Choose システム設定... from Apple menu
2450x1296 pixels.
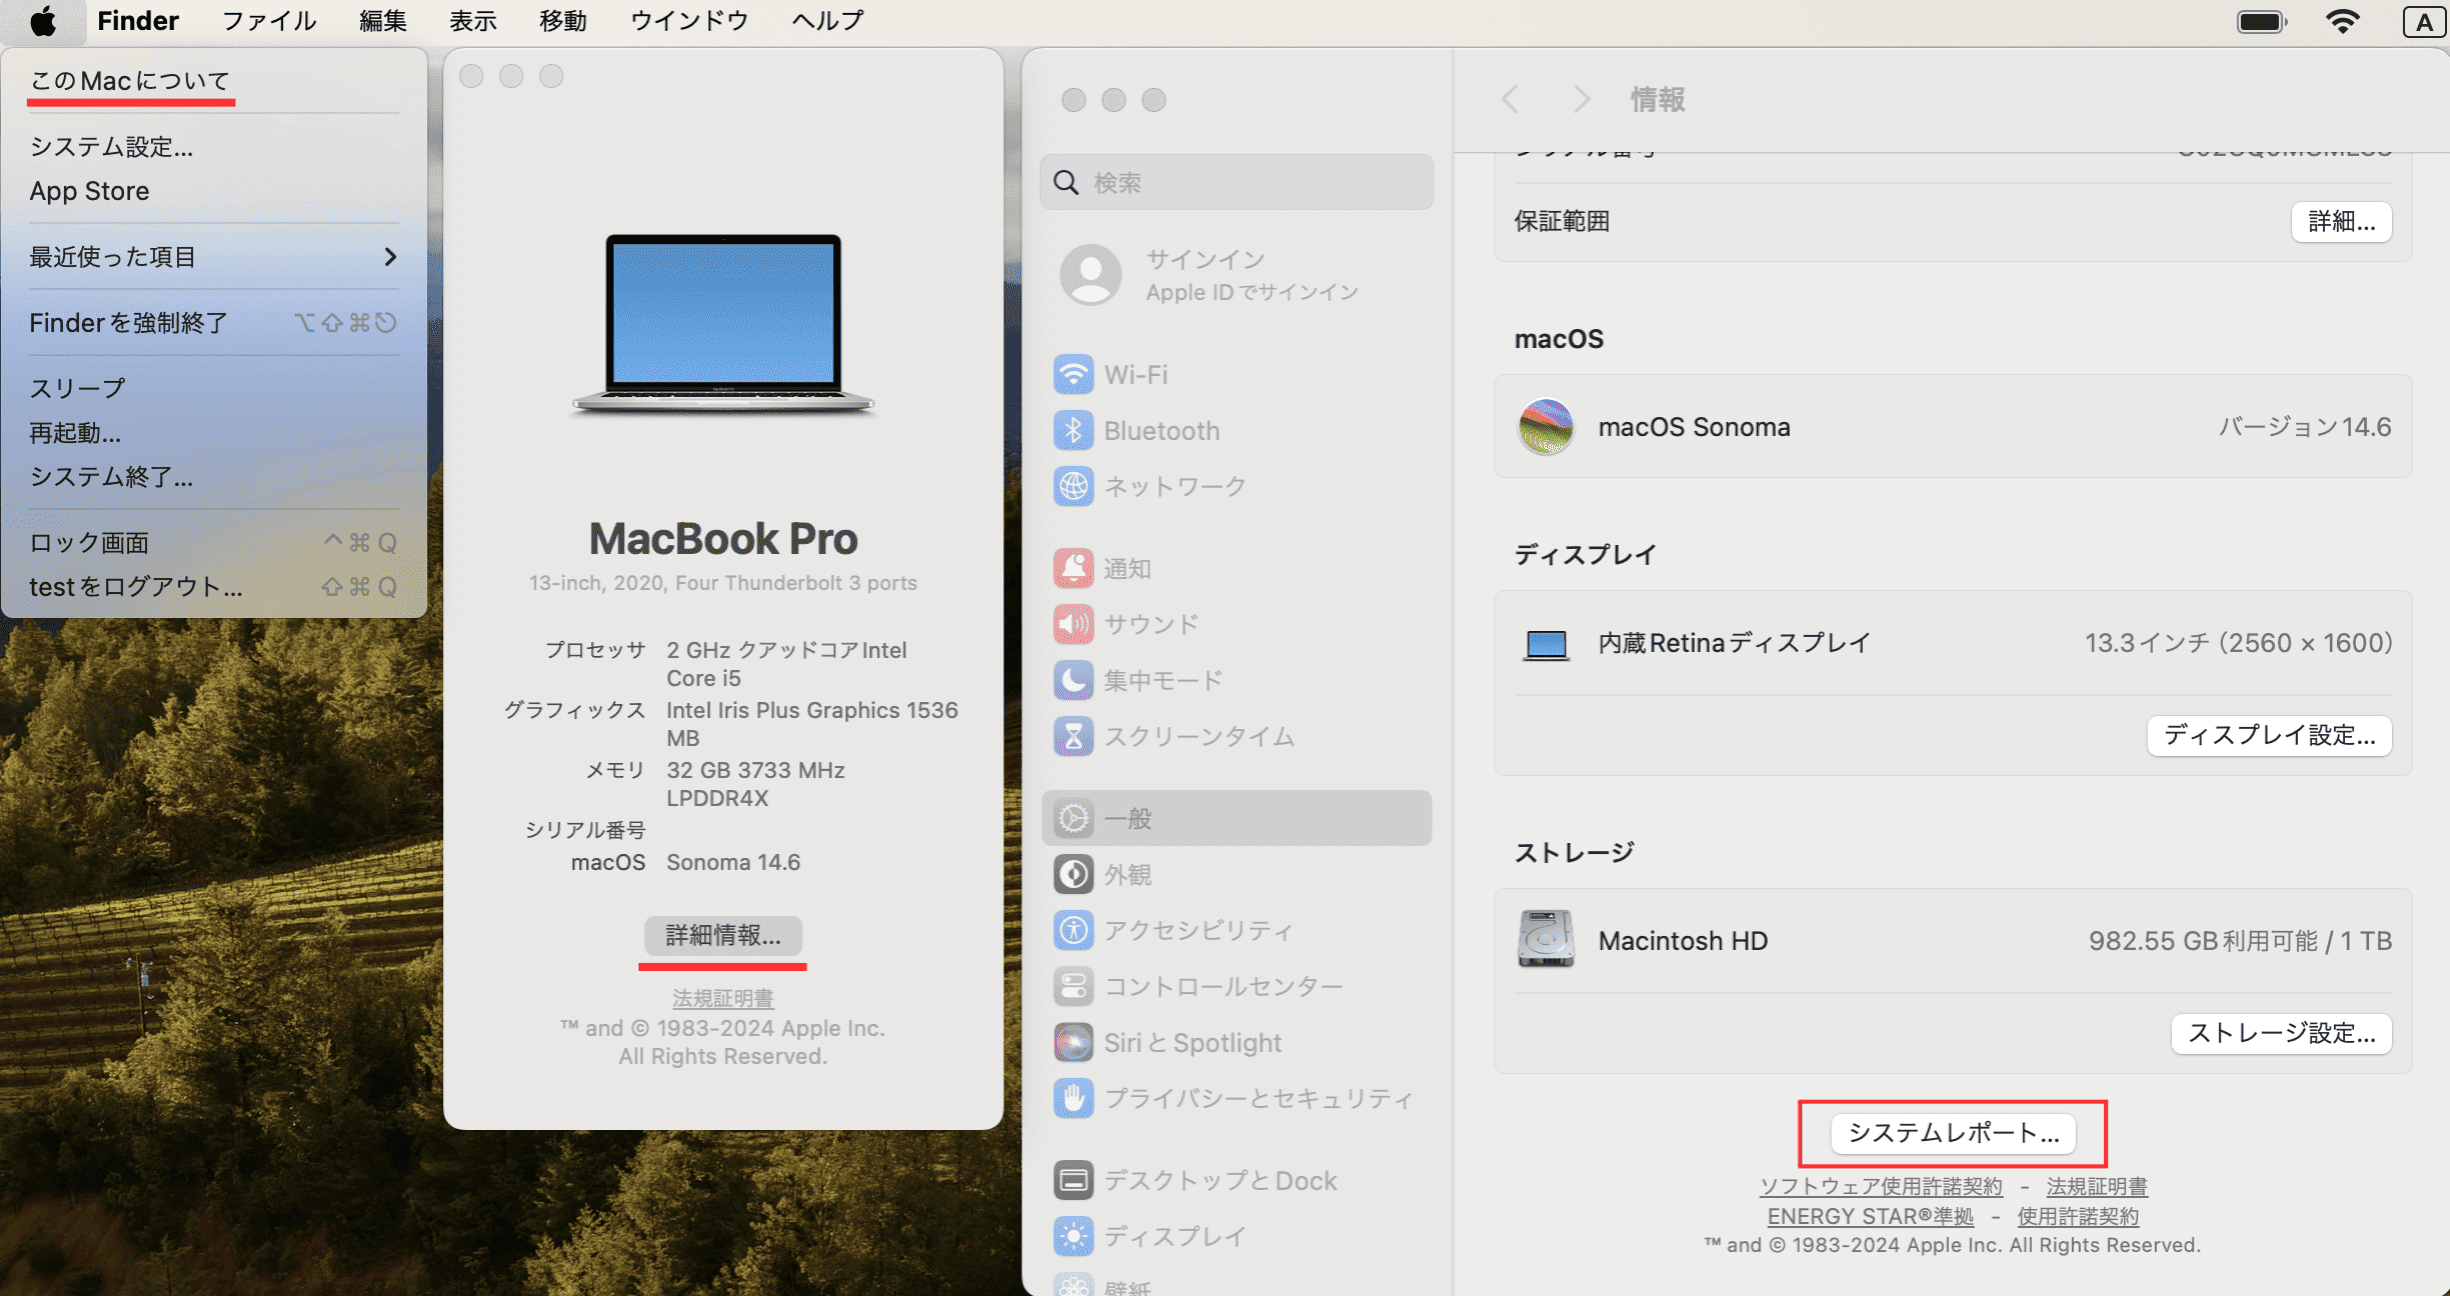tap(111, 147)
